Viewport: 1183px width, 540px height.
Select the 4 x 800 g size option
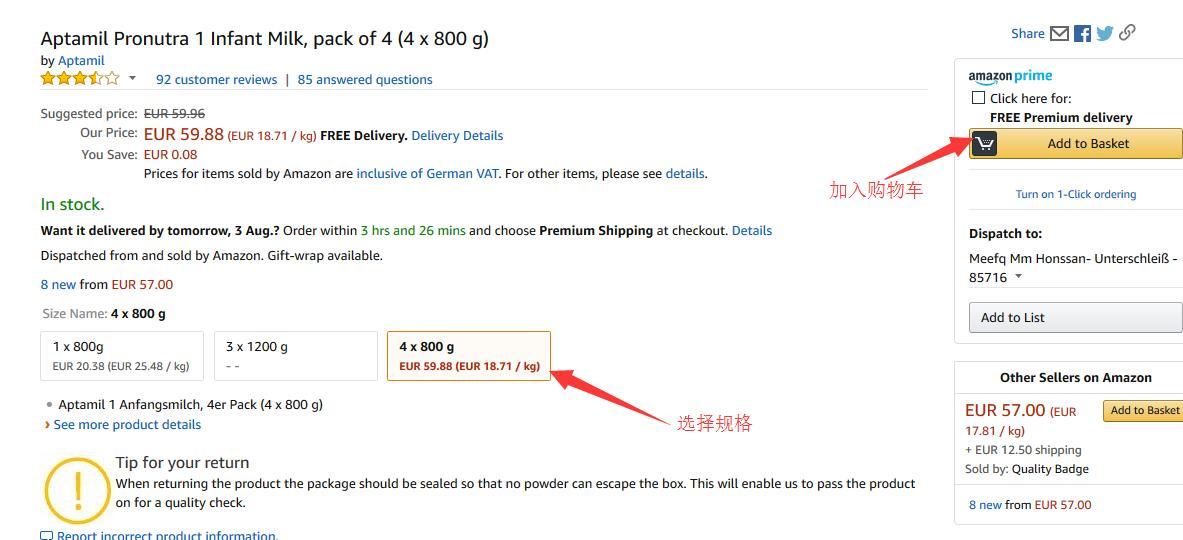pyautogui.click(x=469, y=356)
